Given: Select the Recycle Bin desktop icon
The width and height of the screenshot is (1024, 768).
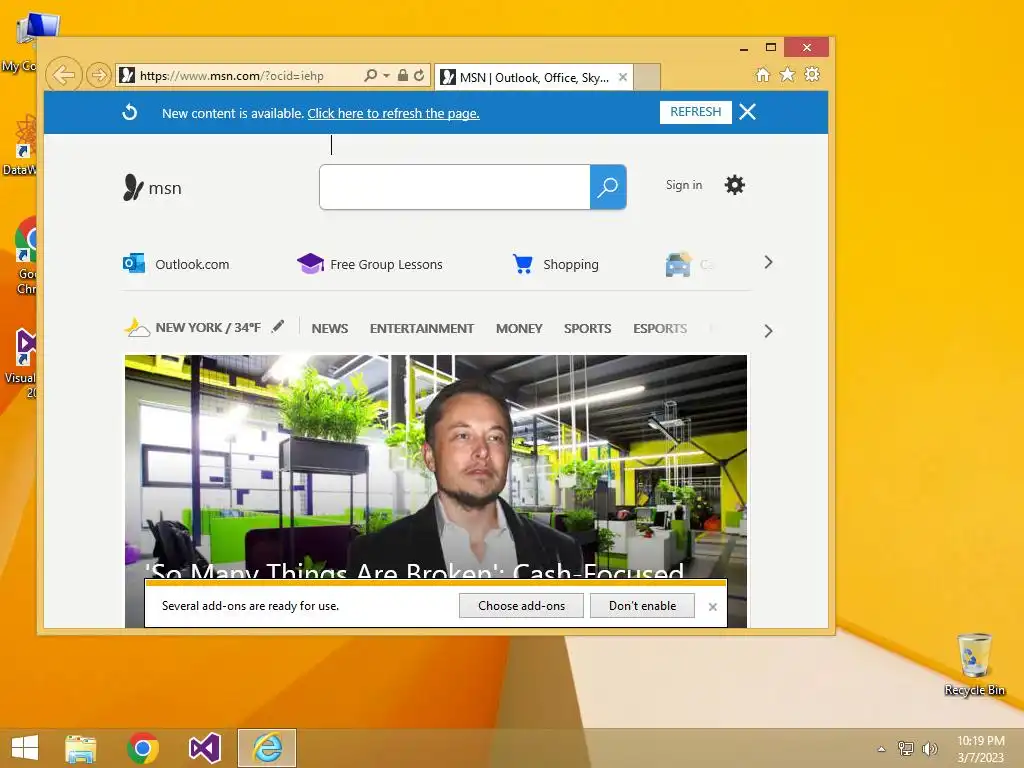Looking at the screenshot, I should click(974, 664).
